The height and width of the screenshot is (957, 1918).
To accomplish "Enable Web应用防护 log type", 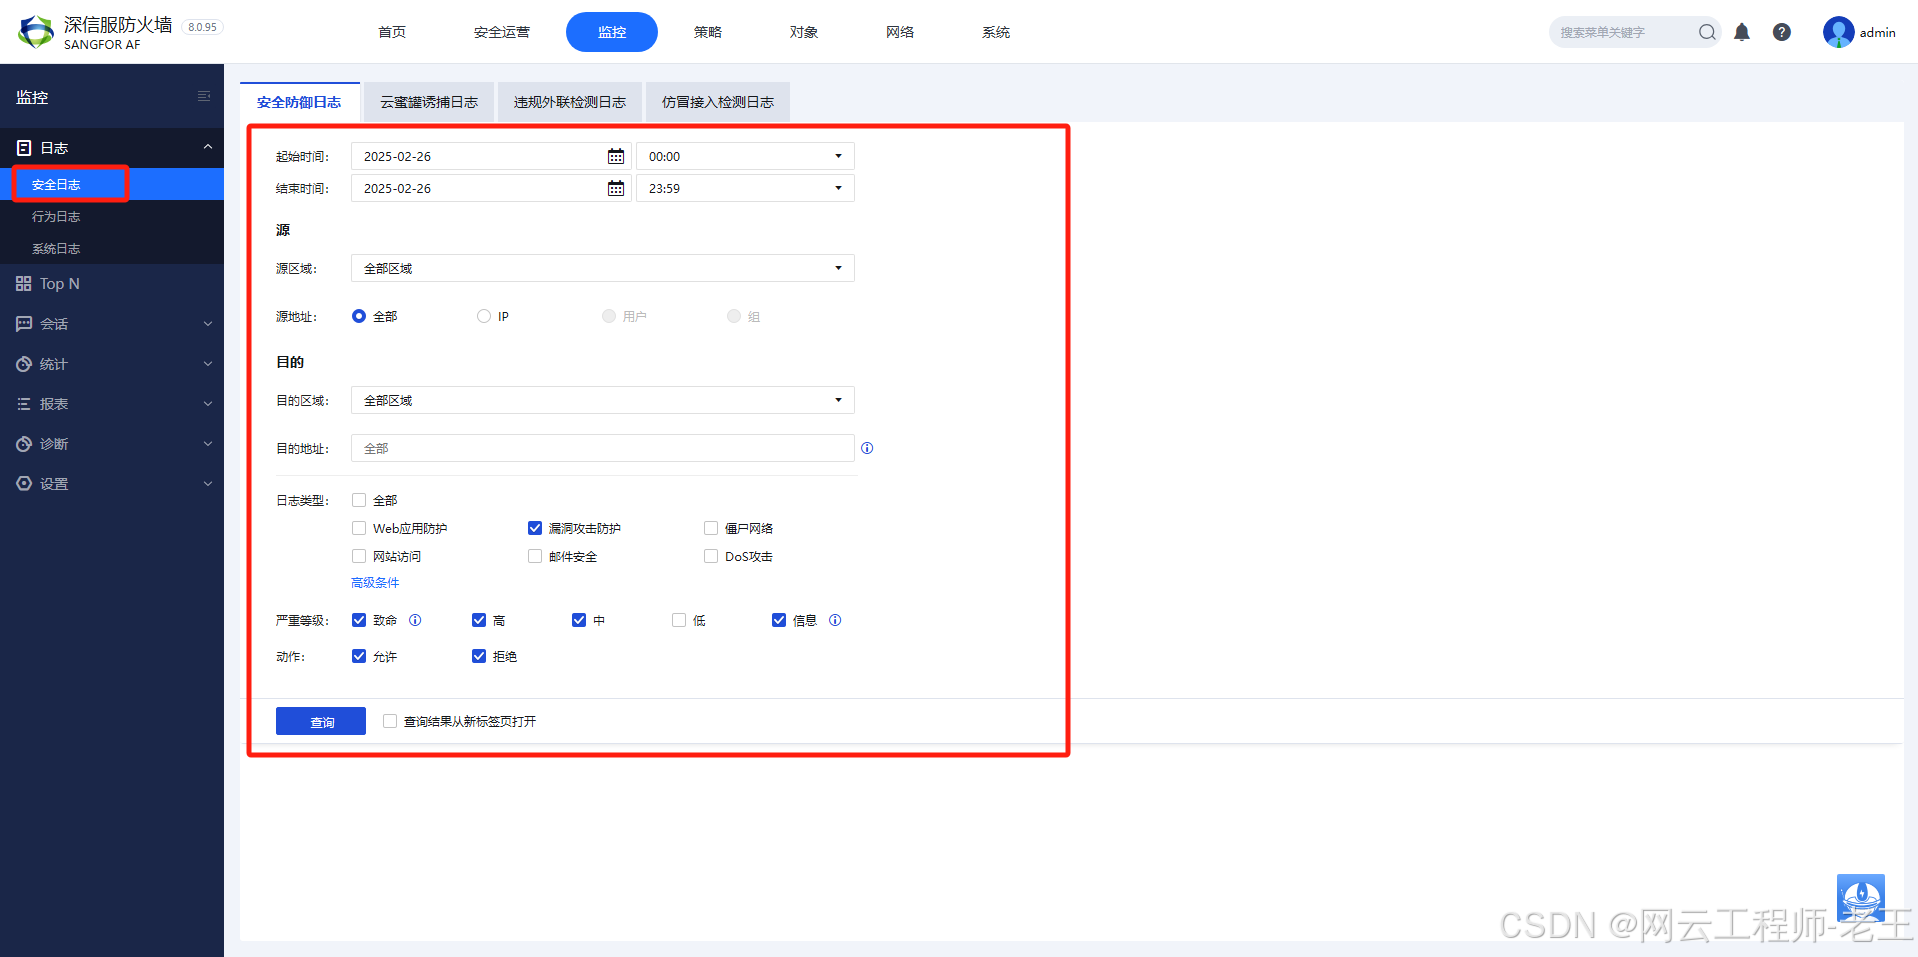I will (359, 528).
